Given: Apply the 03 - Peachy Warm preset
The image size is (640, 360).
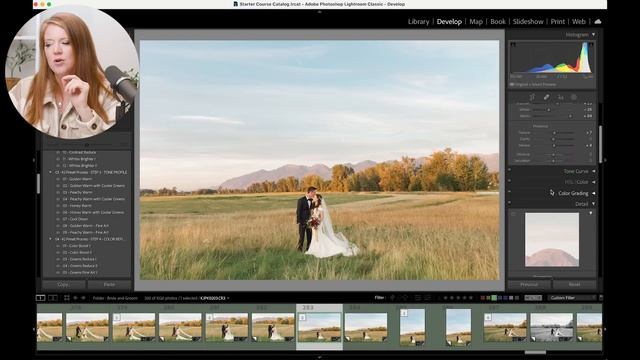Looking at the screenshot, I should tap(77, 192).
